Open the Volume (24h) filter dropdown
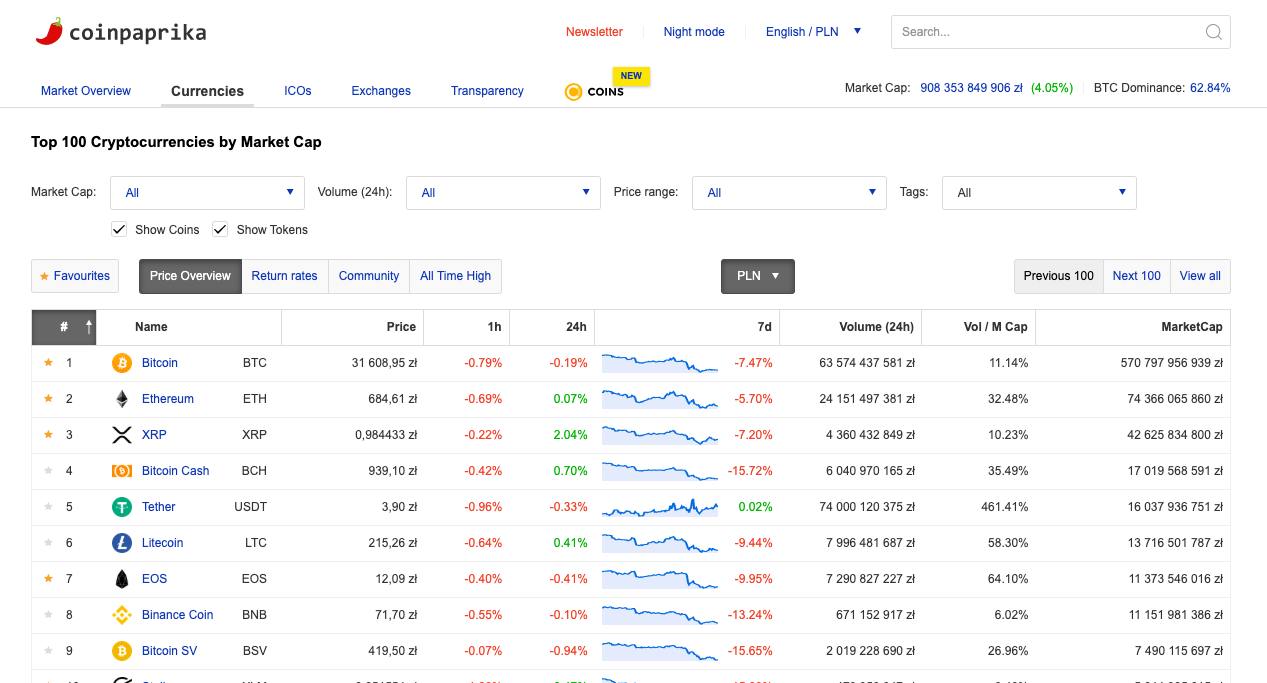Image resolution: width=1267 pixels, height=683 pixels. [x=503, y=193]
